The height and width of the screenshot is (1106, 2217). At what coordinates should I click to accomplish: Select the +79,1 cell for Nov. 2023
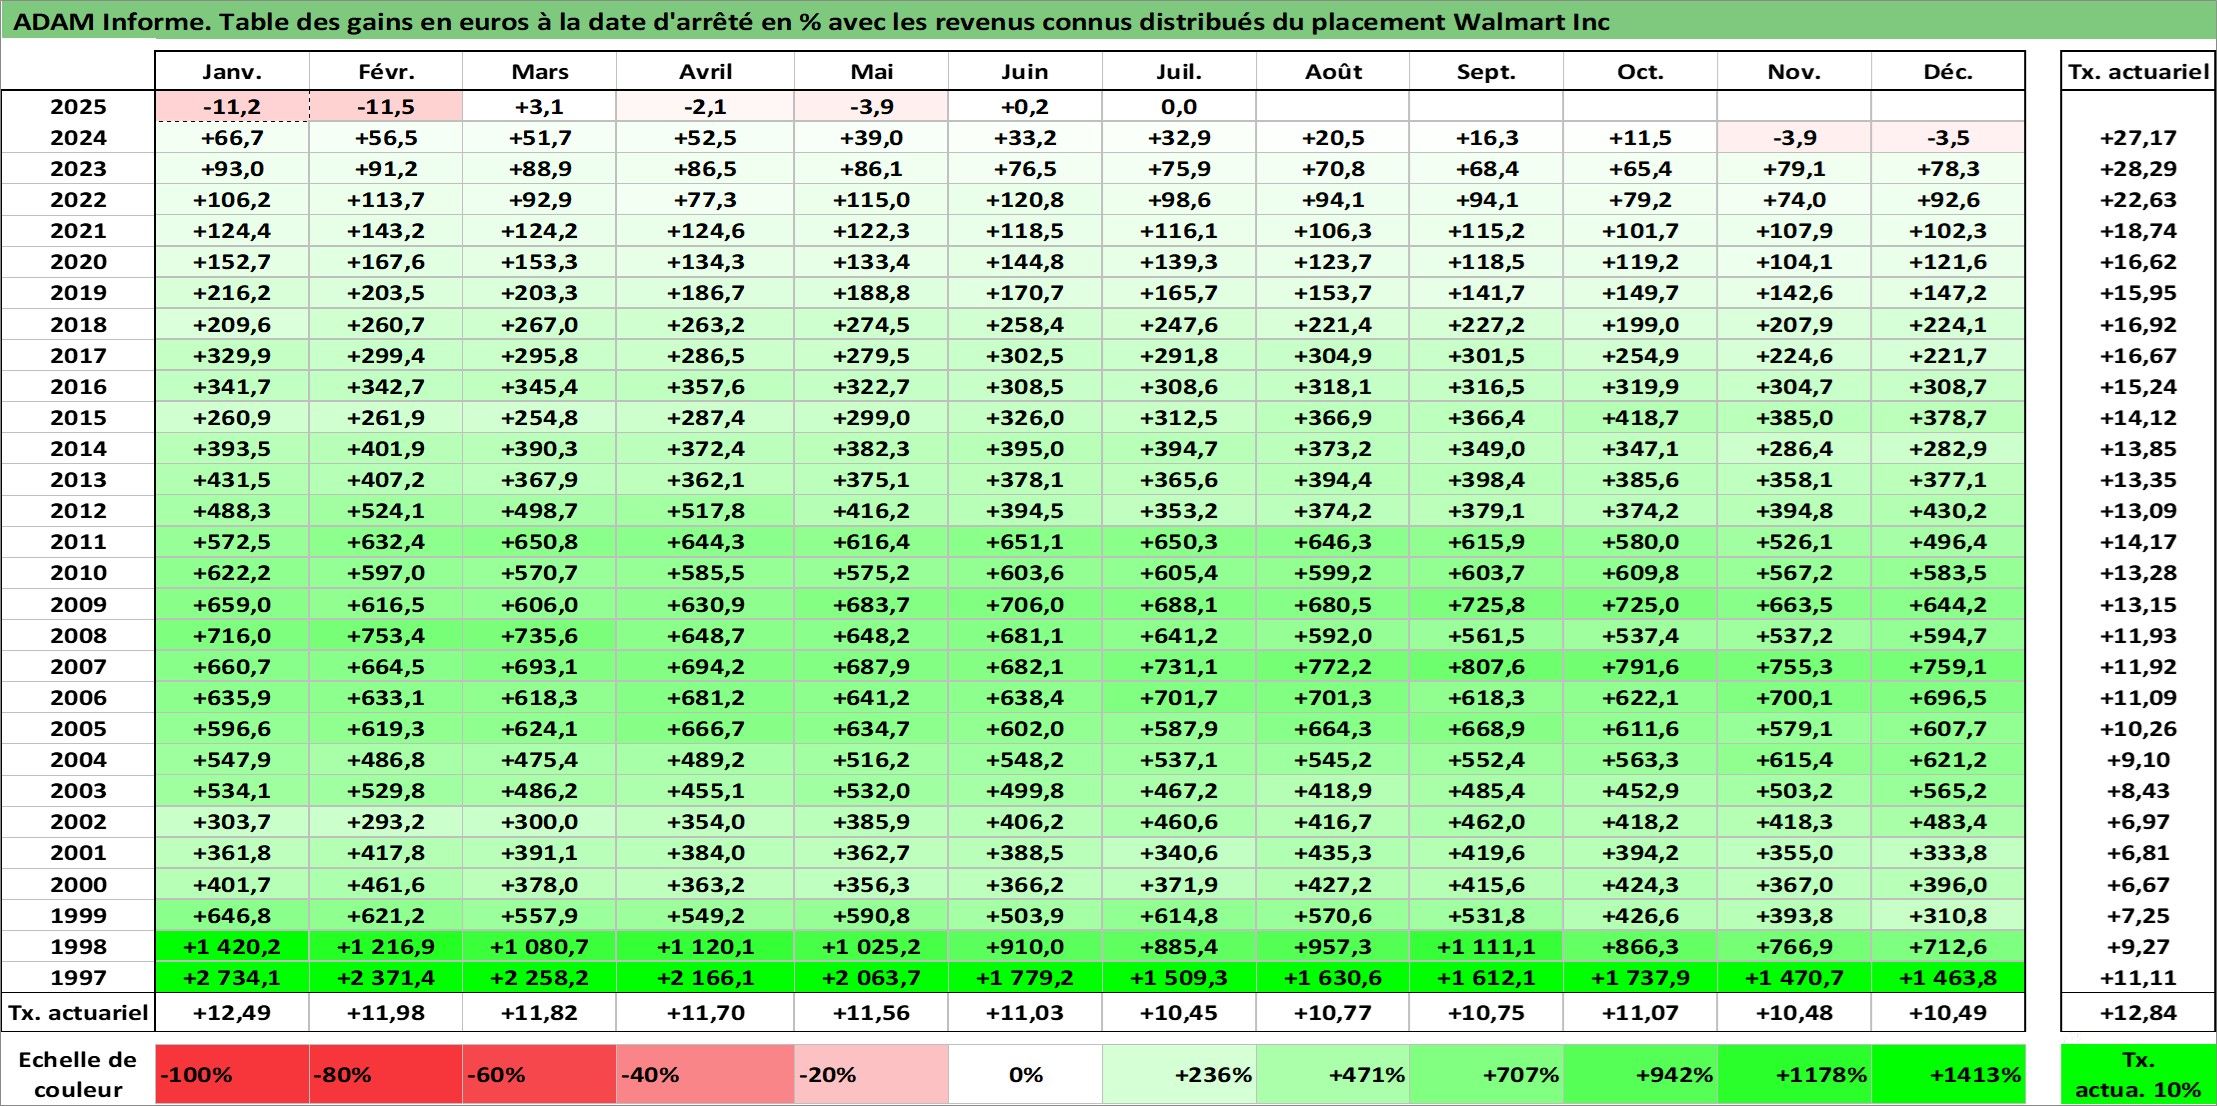pos(1794,169)
